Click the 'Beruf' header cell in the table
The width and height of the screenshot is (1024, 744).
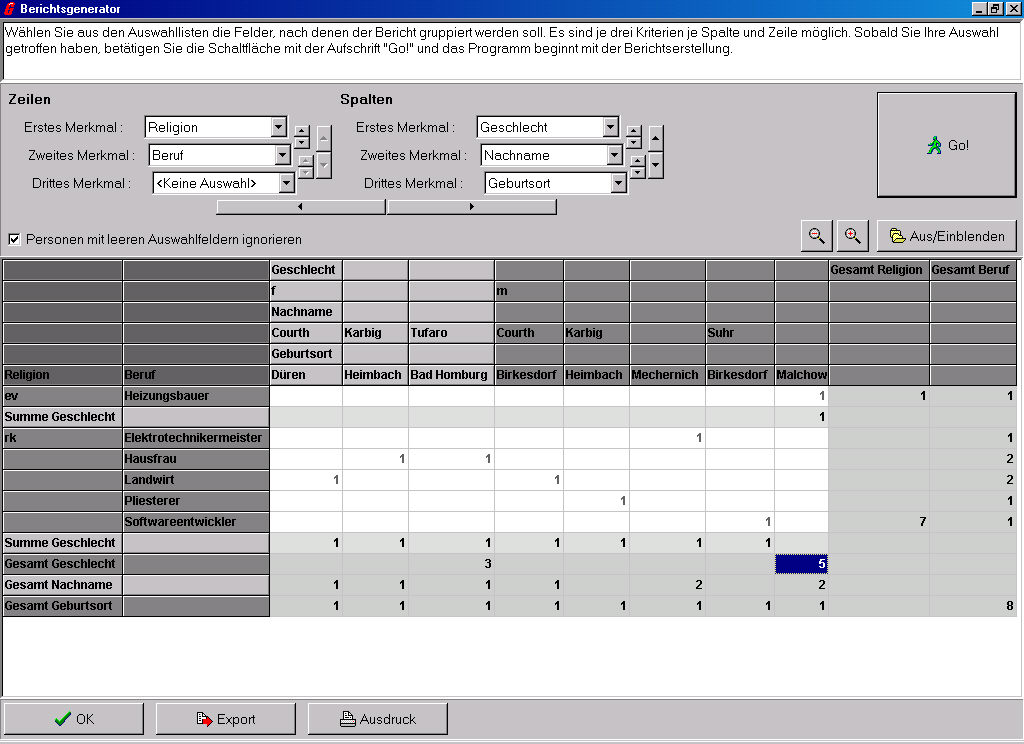196,375
